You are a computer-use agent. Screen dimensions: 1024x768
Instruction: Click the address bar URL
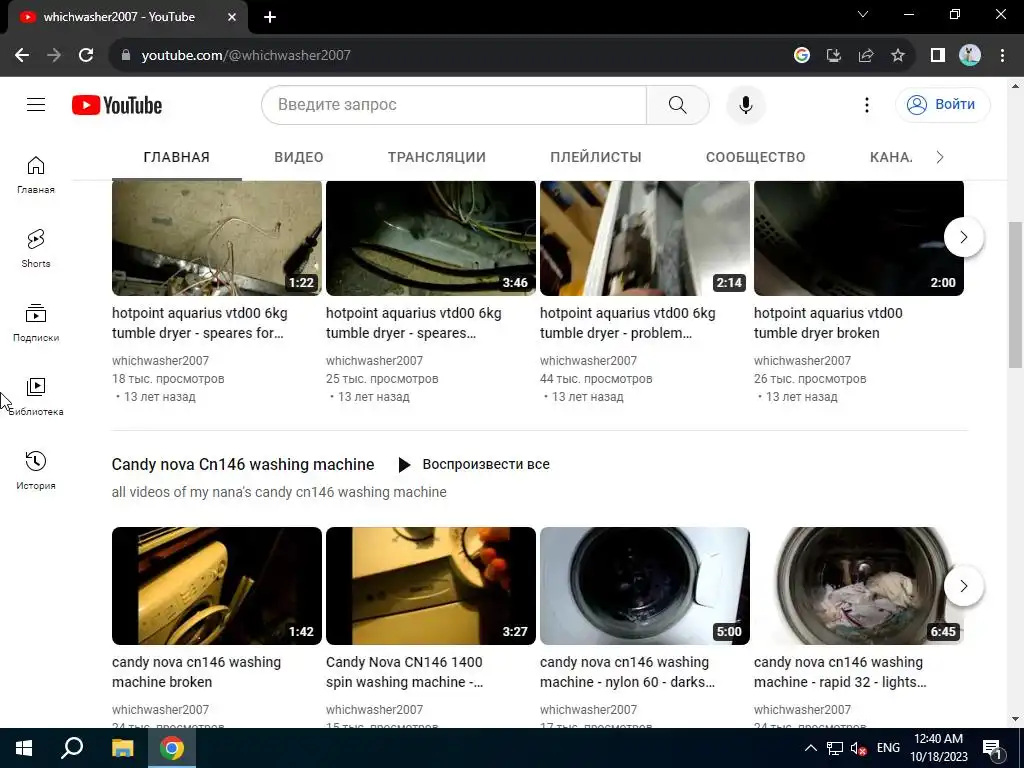246,56
